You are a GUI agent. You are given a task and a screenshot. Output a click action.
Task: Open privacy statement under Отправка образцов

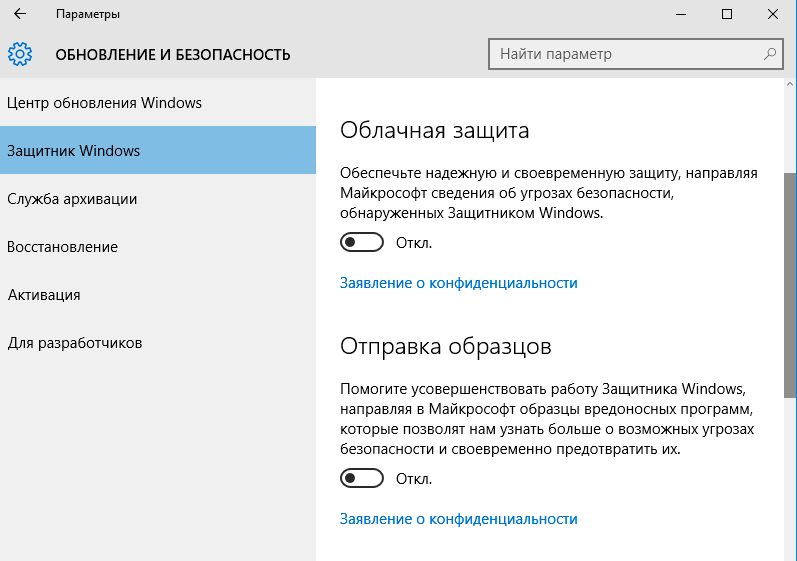pyautogui.click(x=458, y=519)
